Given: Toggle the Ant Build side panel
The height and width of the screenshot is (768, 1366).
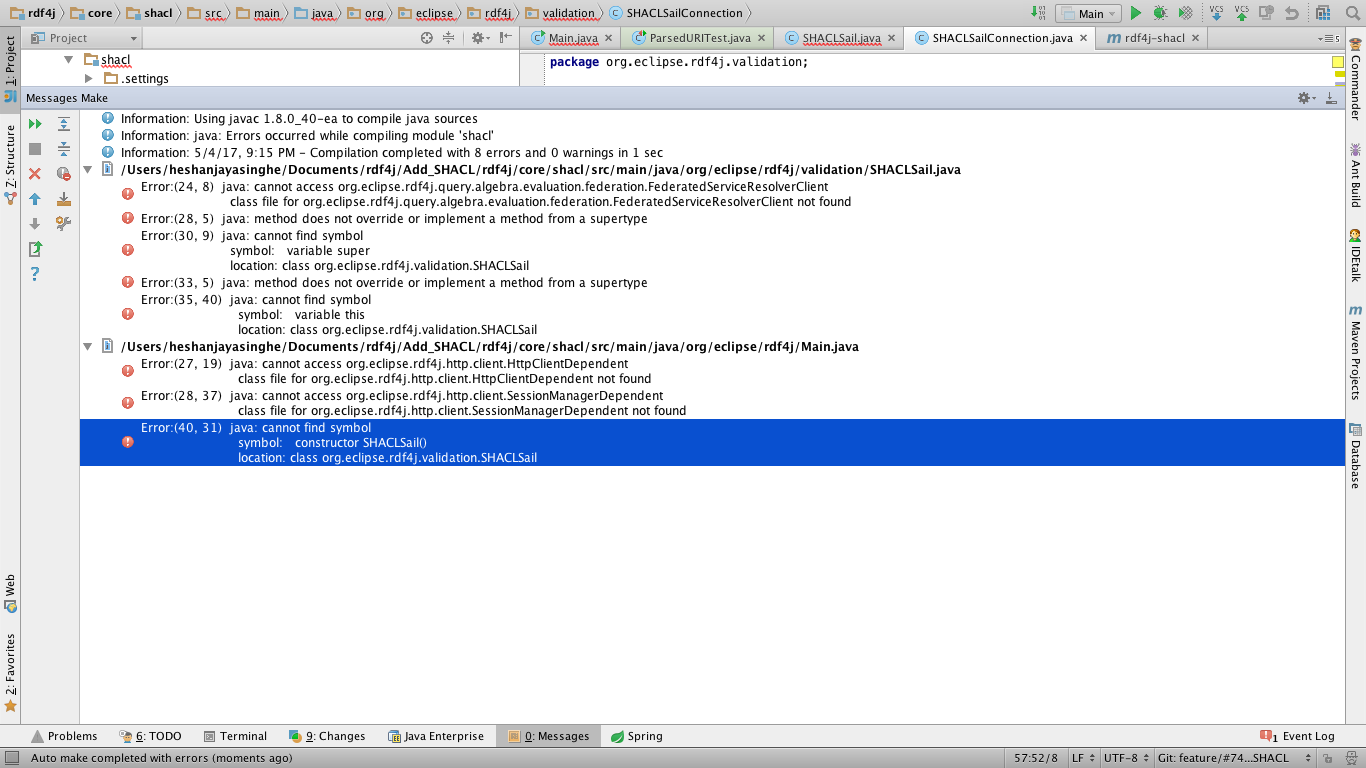Looking at the screenshot, I should (1356, 174).
